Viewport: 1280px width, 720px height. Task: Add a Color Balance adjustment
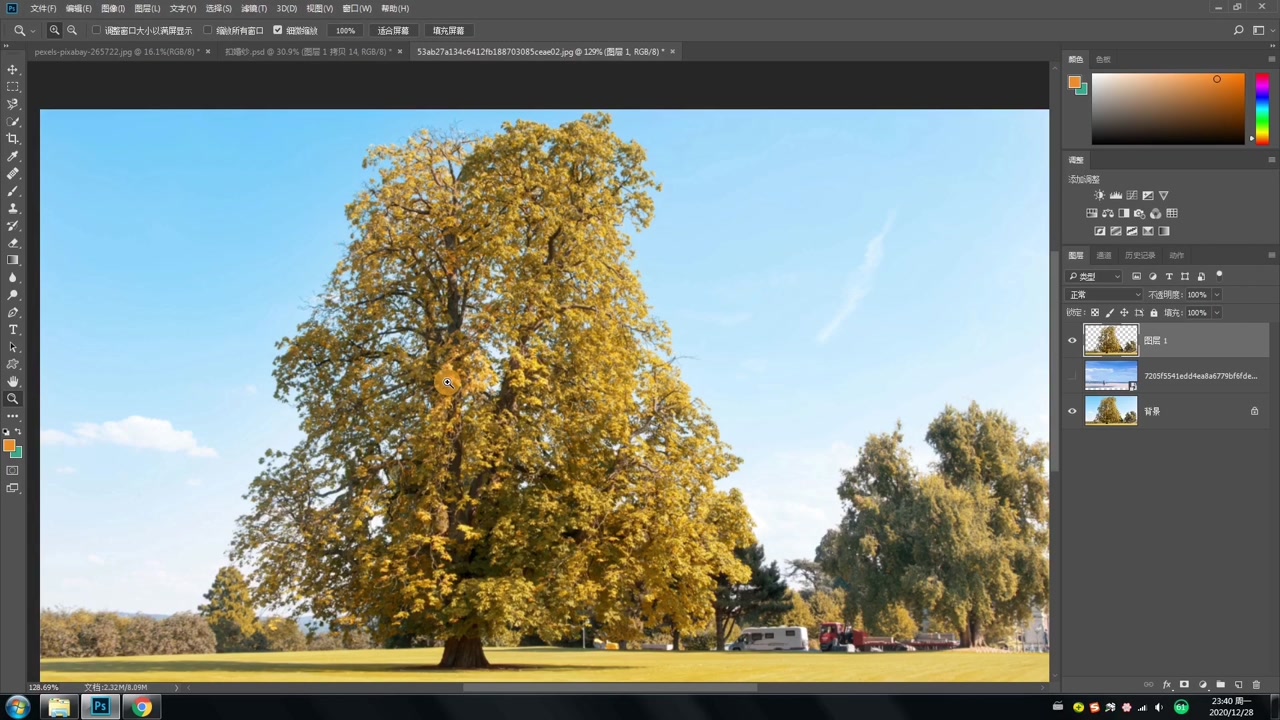tap(1108, 214)
